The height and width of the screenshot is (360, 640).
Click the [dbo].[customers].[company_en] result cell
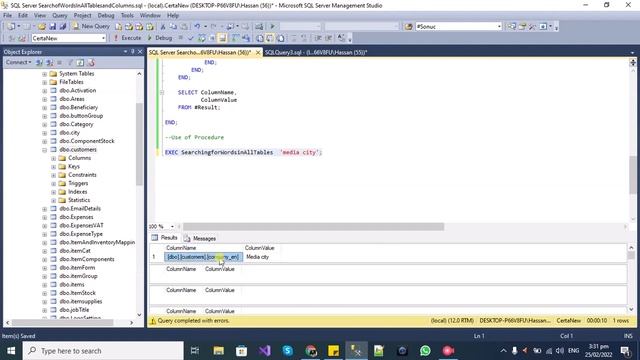tap(203, 257)
